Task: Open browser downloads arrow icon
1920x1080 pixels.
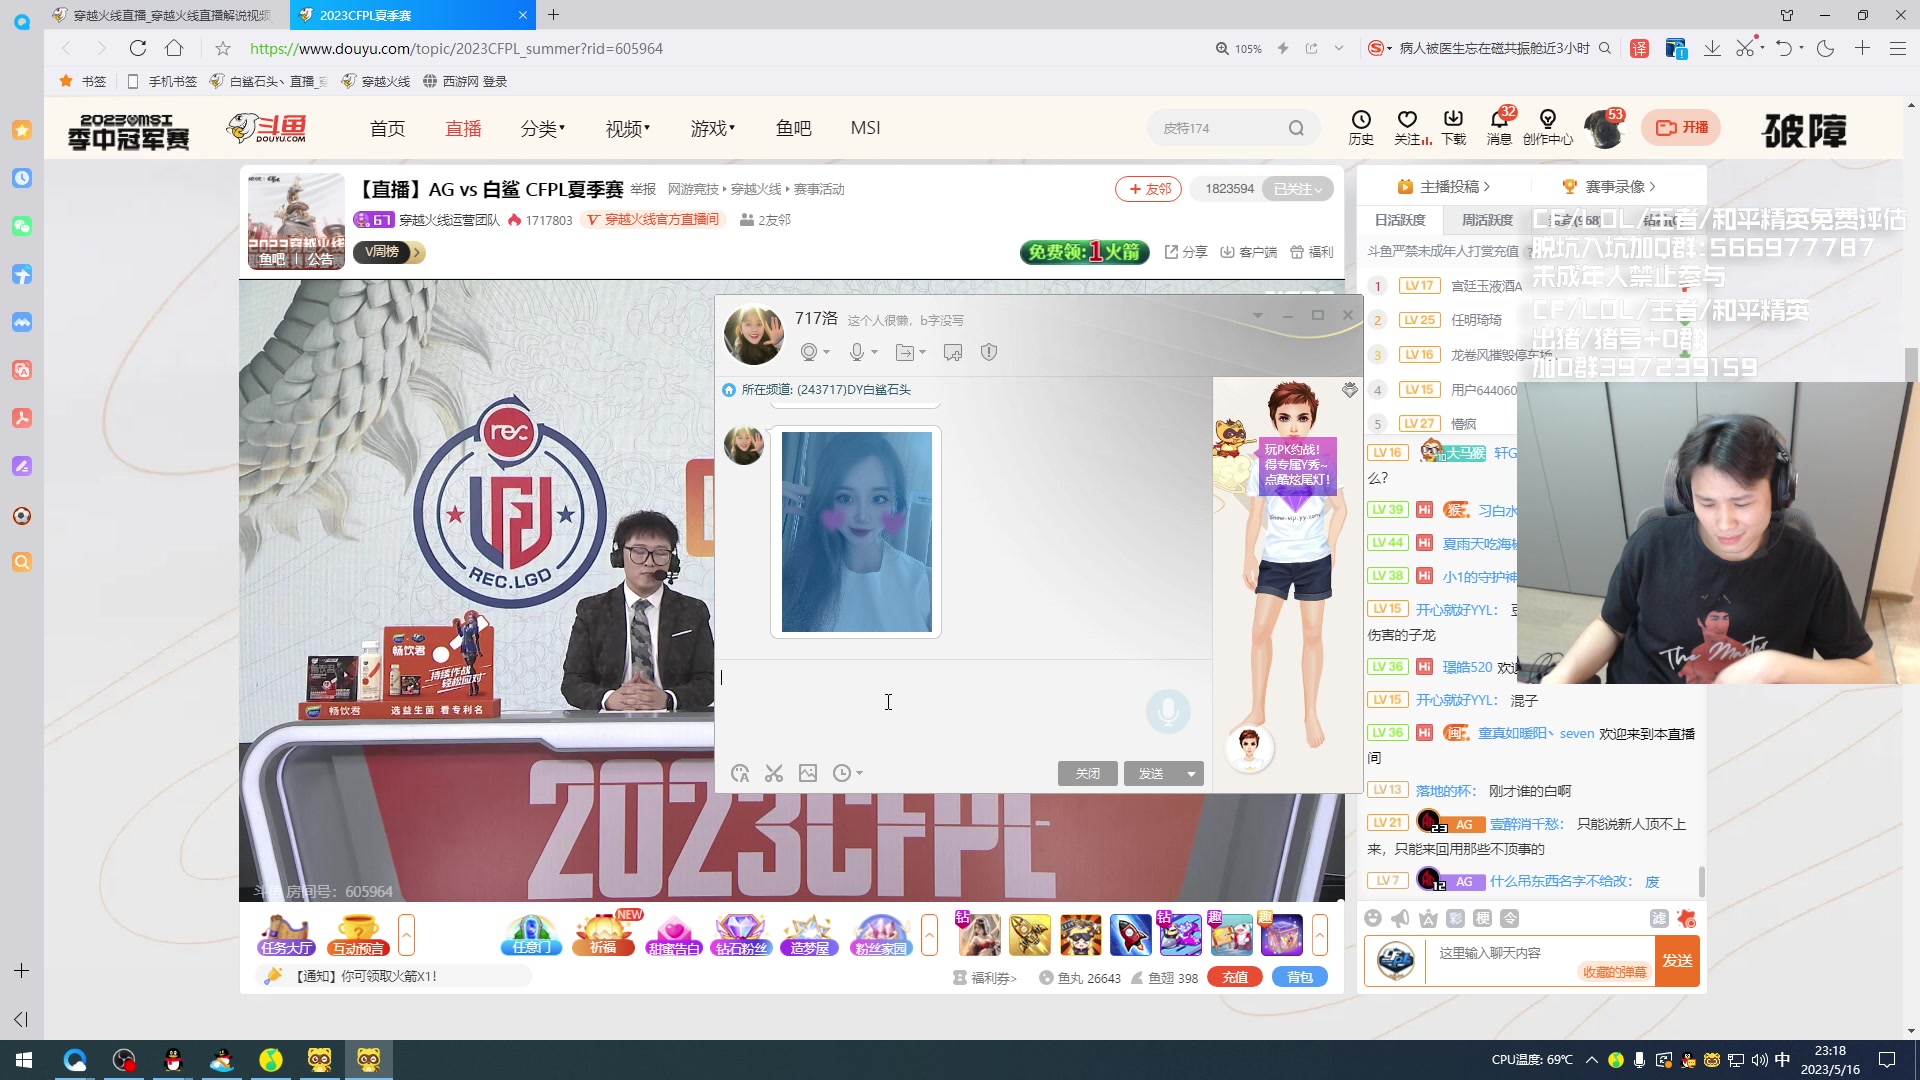Action: point(1712,48)
